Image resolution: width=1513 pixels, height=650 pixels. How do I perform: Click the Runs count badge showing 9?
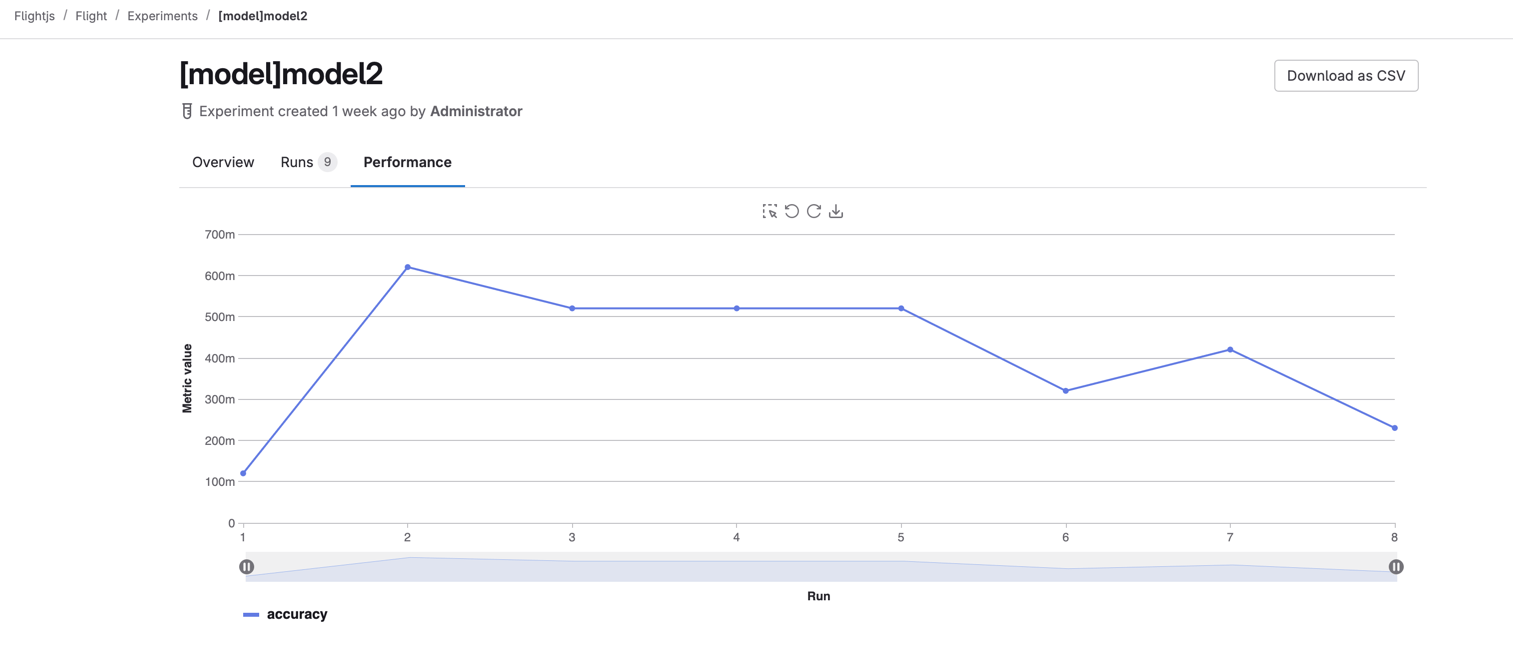tap(326, 161)
